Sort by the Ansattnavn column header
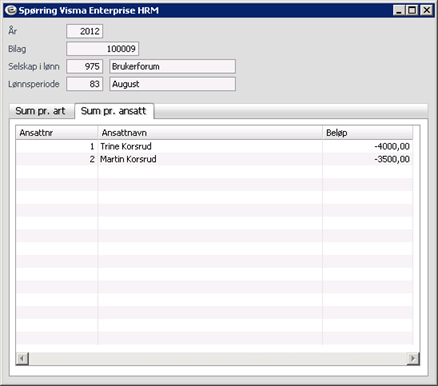This screenshot has width=438, height=386. pos(210,133)
